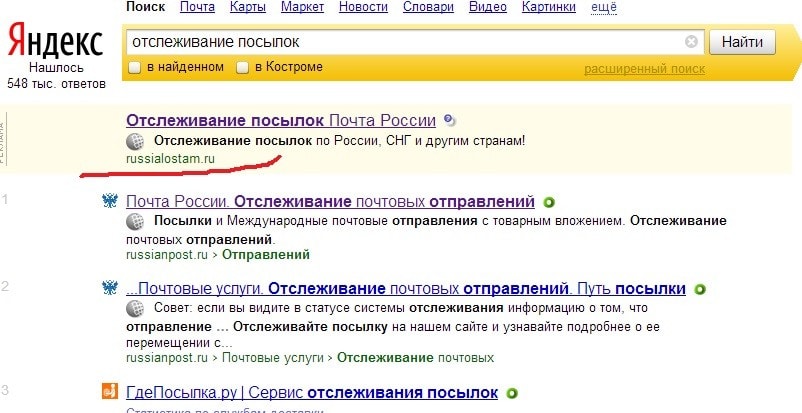Screen dimensions: 802x413
Task: Open 'Почтовые услуги. Отслеживание... Путь посылки' result
Action: 406,289
